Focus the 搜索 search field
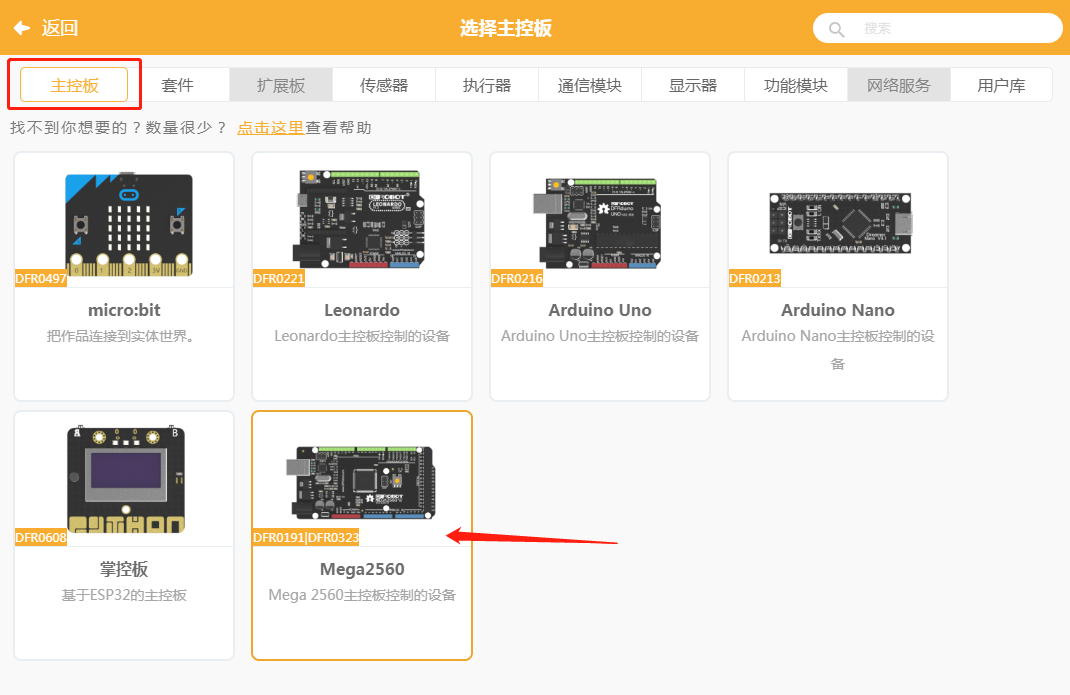This screenshot has height=695, width=1070. 938,29
